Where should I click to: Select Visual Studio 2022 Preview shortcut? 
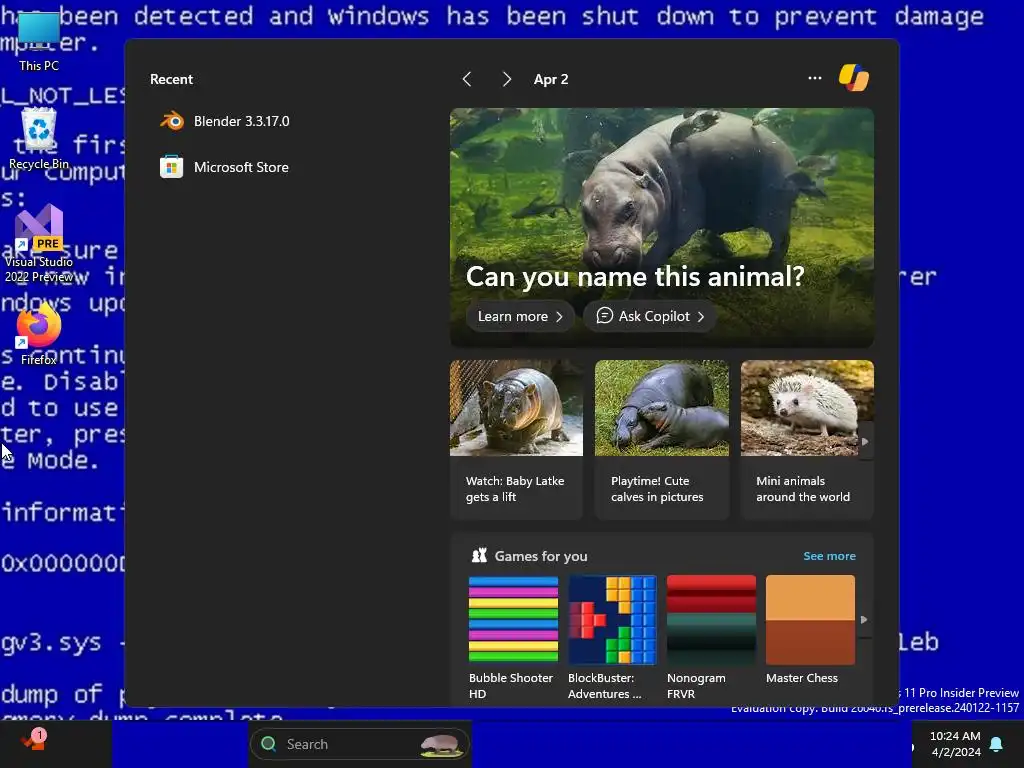[x=39, y=244]
